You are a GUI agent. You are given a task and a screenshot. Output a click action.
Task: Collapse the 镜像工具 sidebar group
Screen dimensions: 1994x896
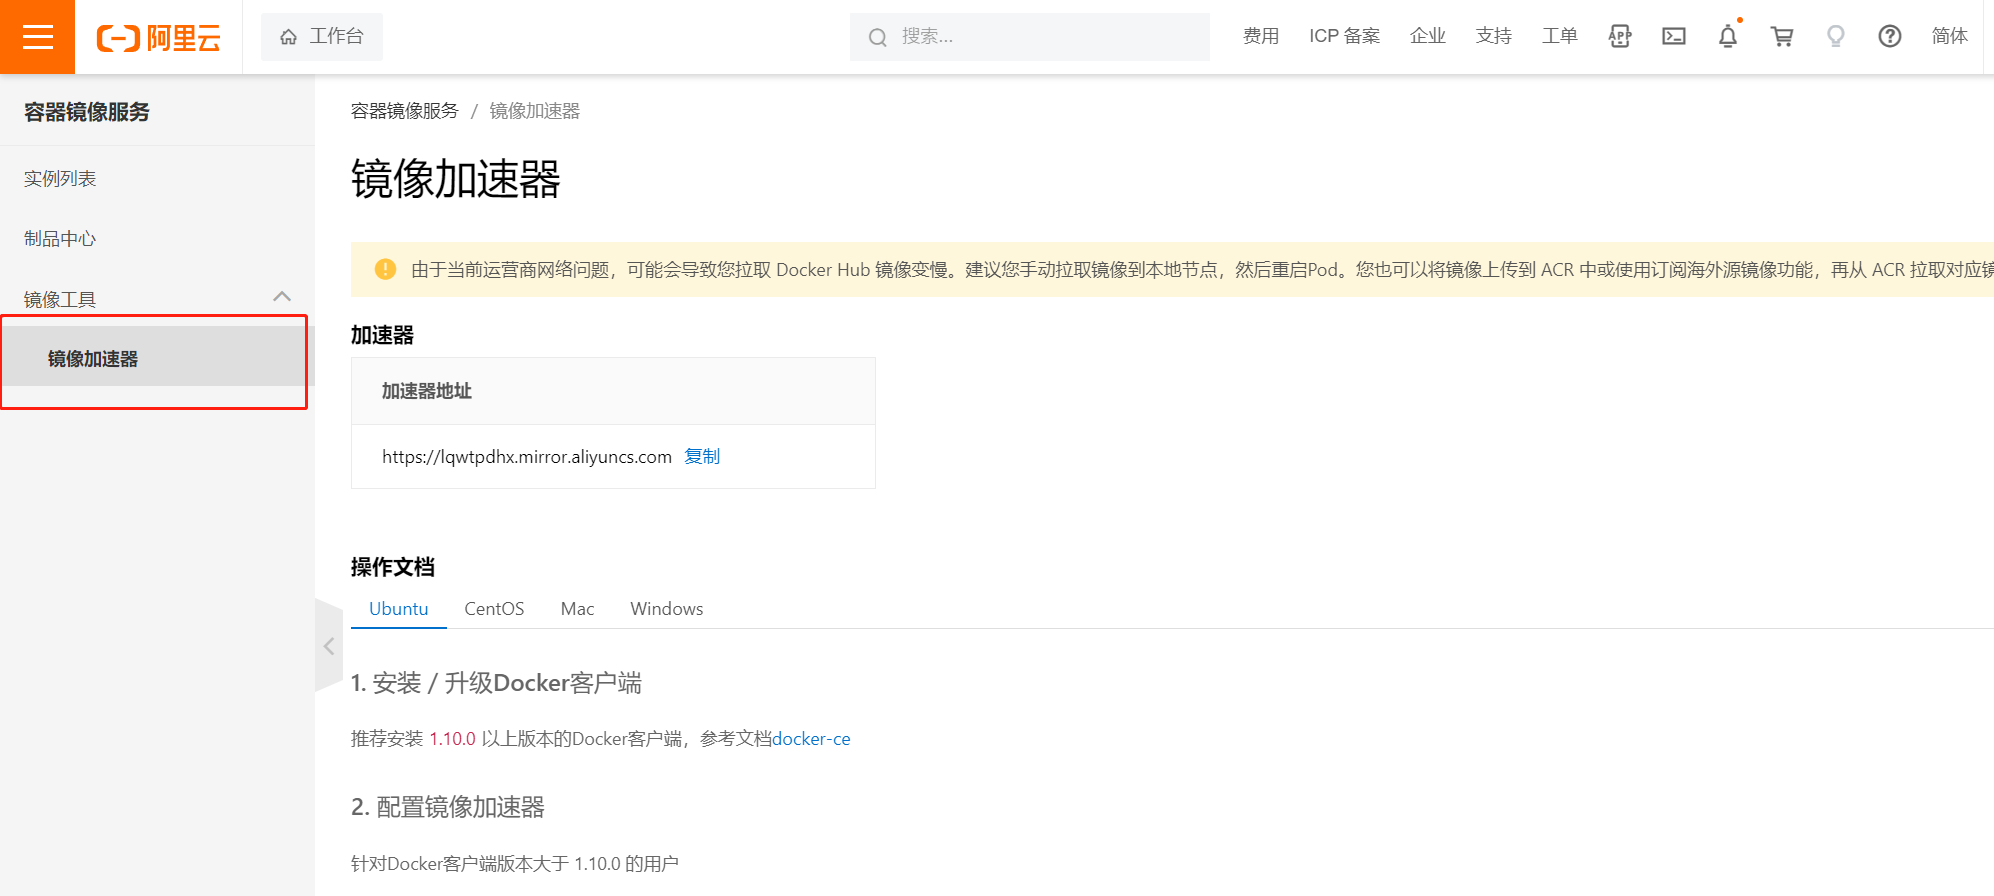coord(282,297)
